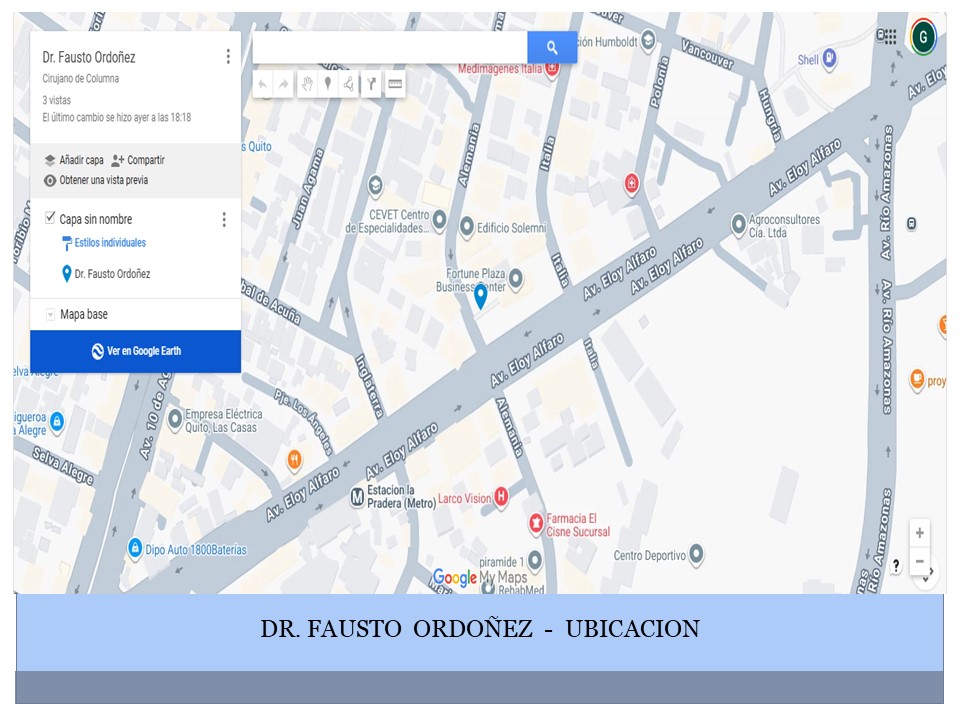Select the add marker tool
Image resolution: width=960 pixels, height=720 pixels.
[328, 84]
